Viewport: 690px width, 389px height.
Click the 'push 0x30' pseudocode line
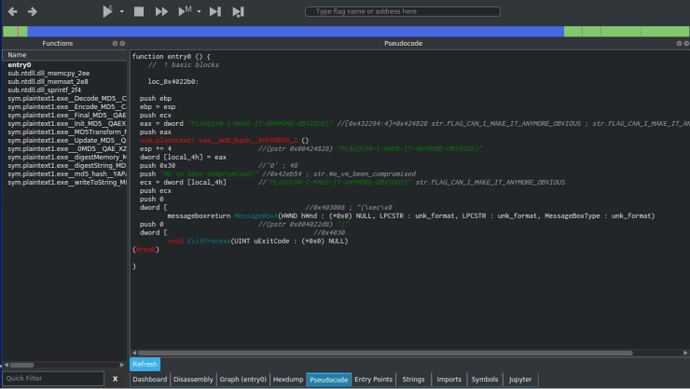coord(157,165)
